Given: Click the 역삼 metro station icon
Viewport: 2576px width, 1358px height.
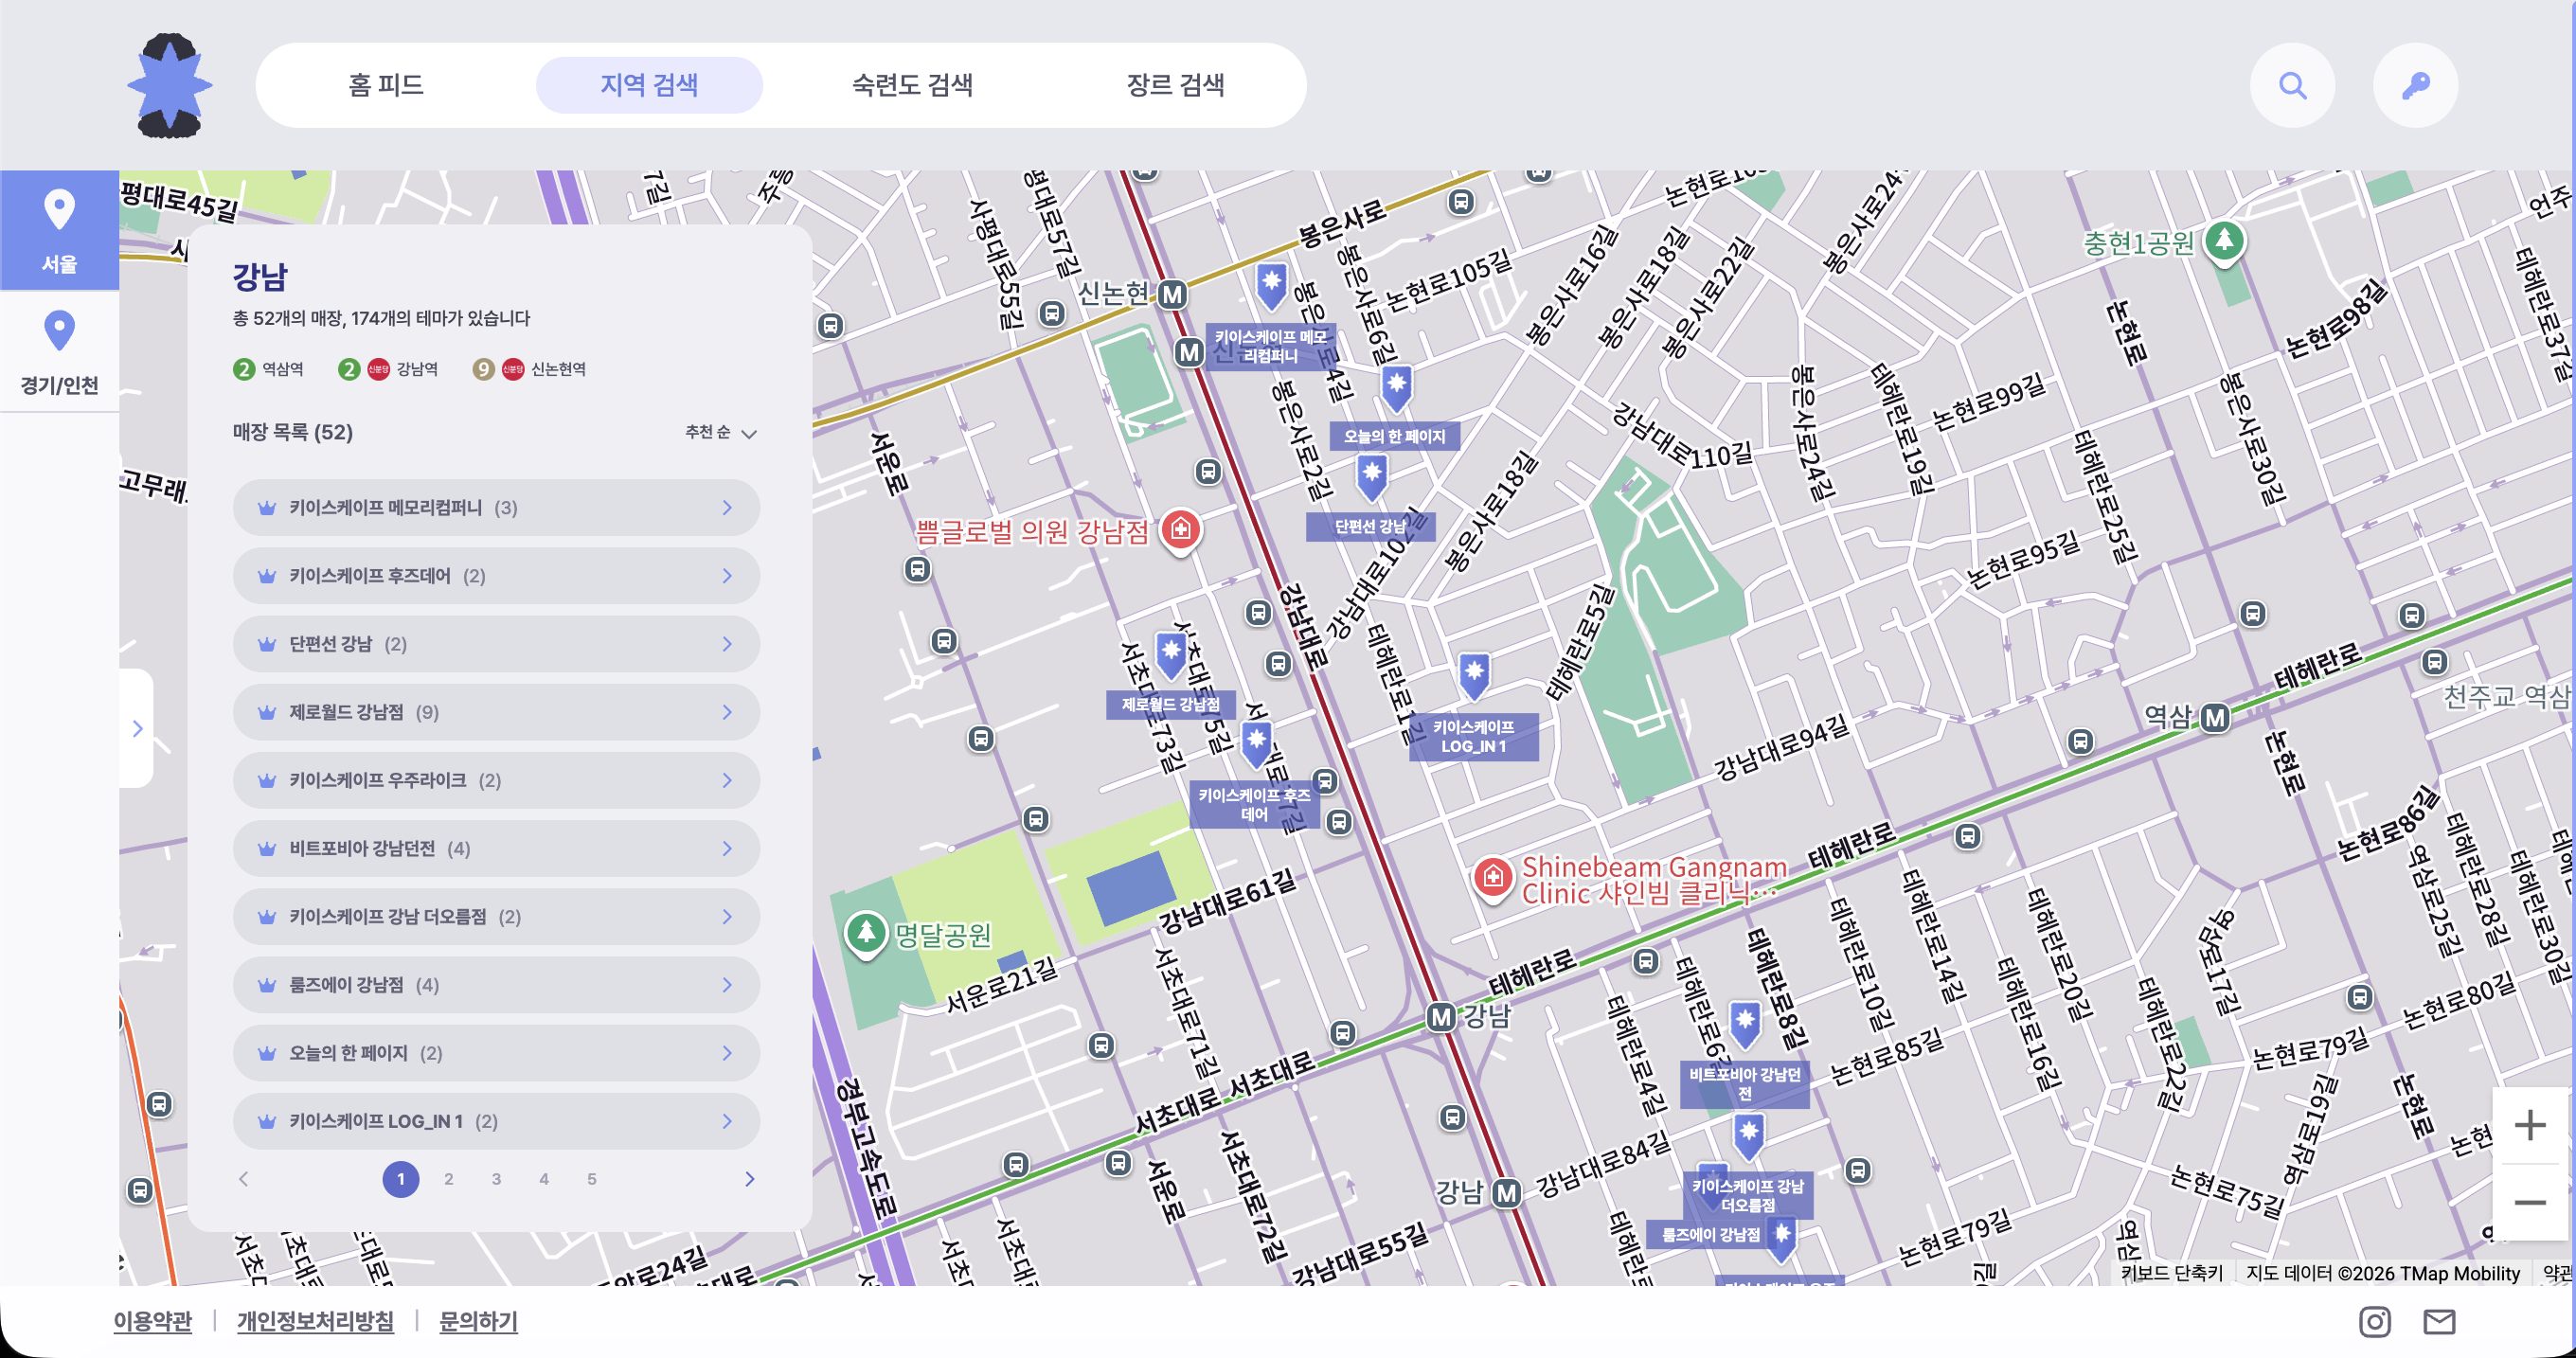Looking at the screenshot, I should tap(2214, 717).
